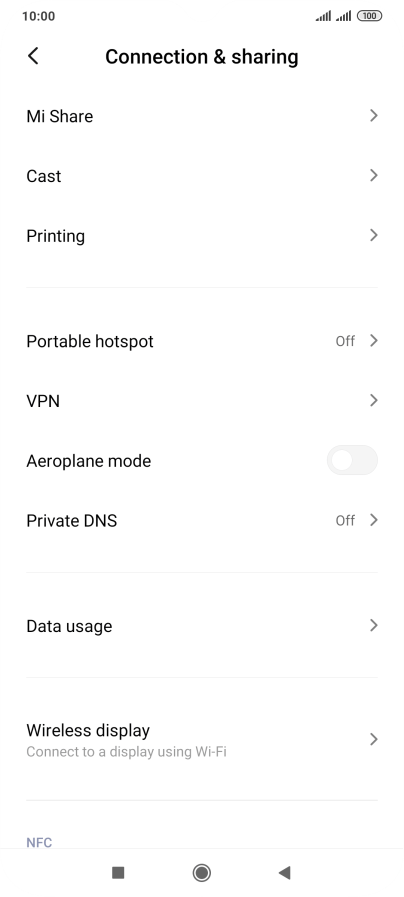This screenshot has height=897, width=404.
Task: Open the Data usage entry
Action: point(202,626)
